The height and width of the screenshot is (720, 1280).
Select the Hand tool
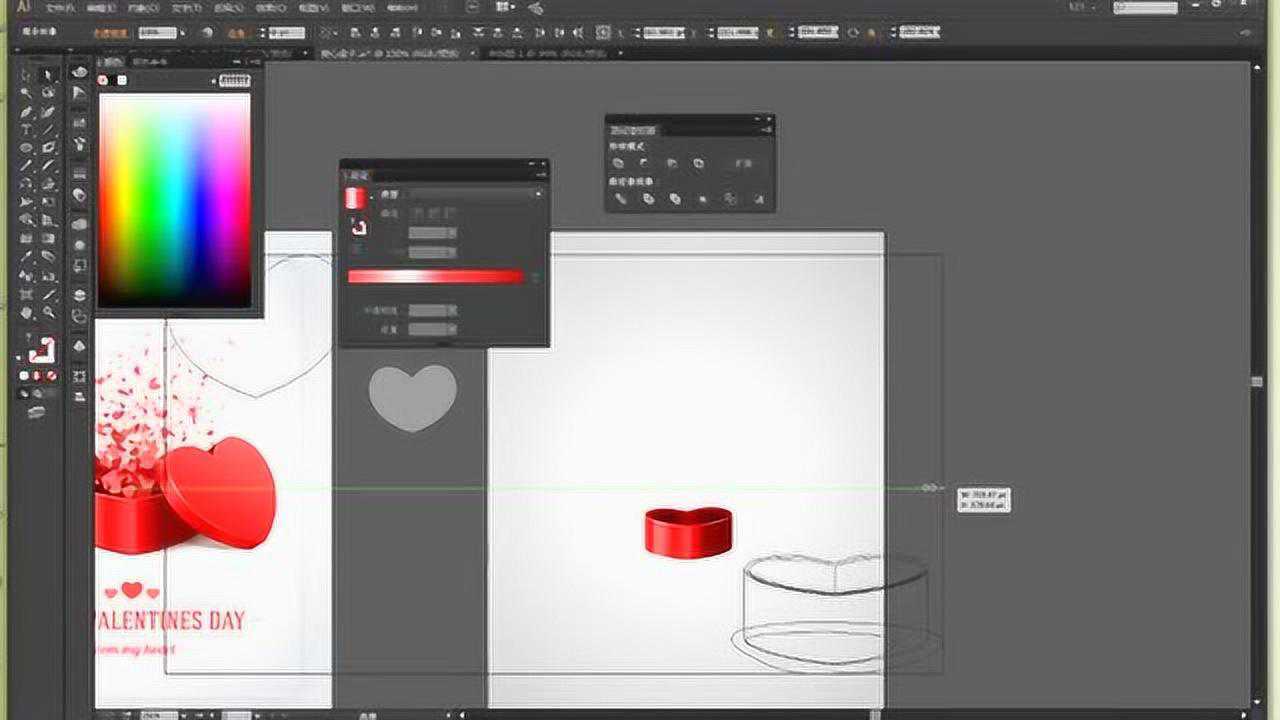point(25,311)
